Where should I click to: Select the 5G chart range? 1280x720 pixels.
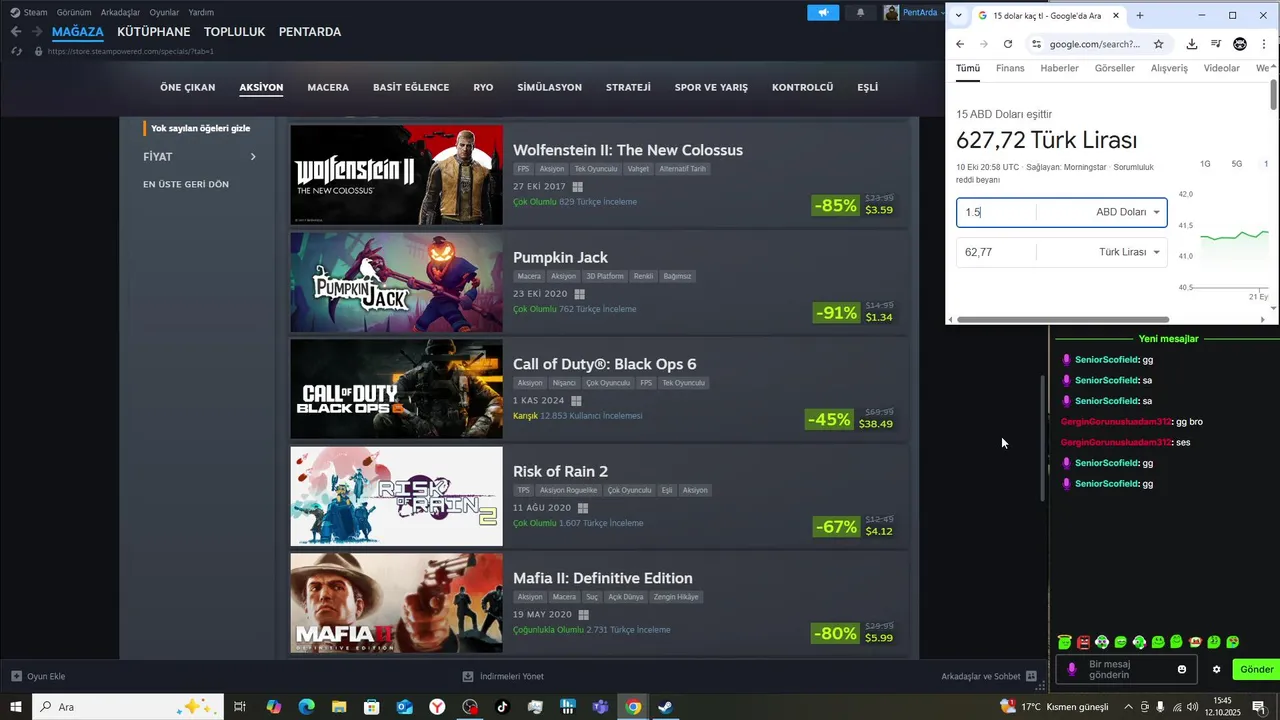[x=1237, y=164]
